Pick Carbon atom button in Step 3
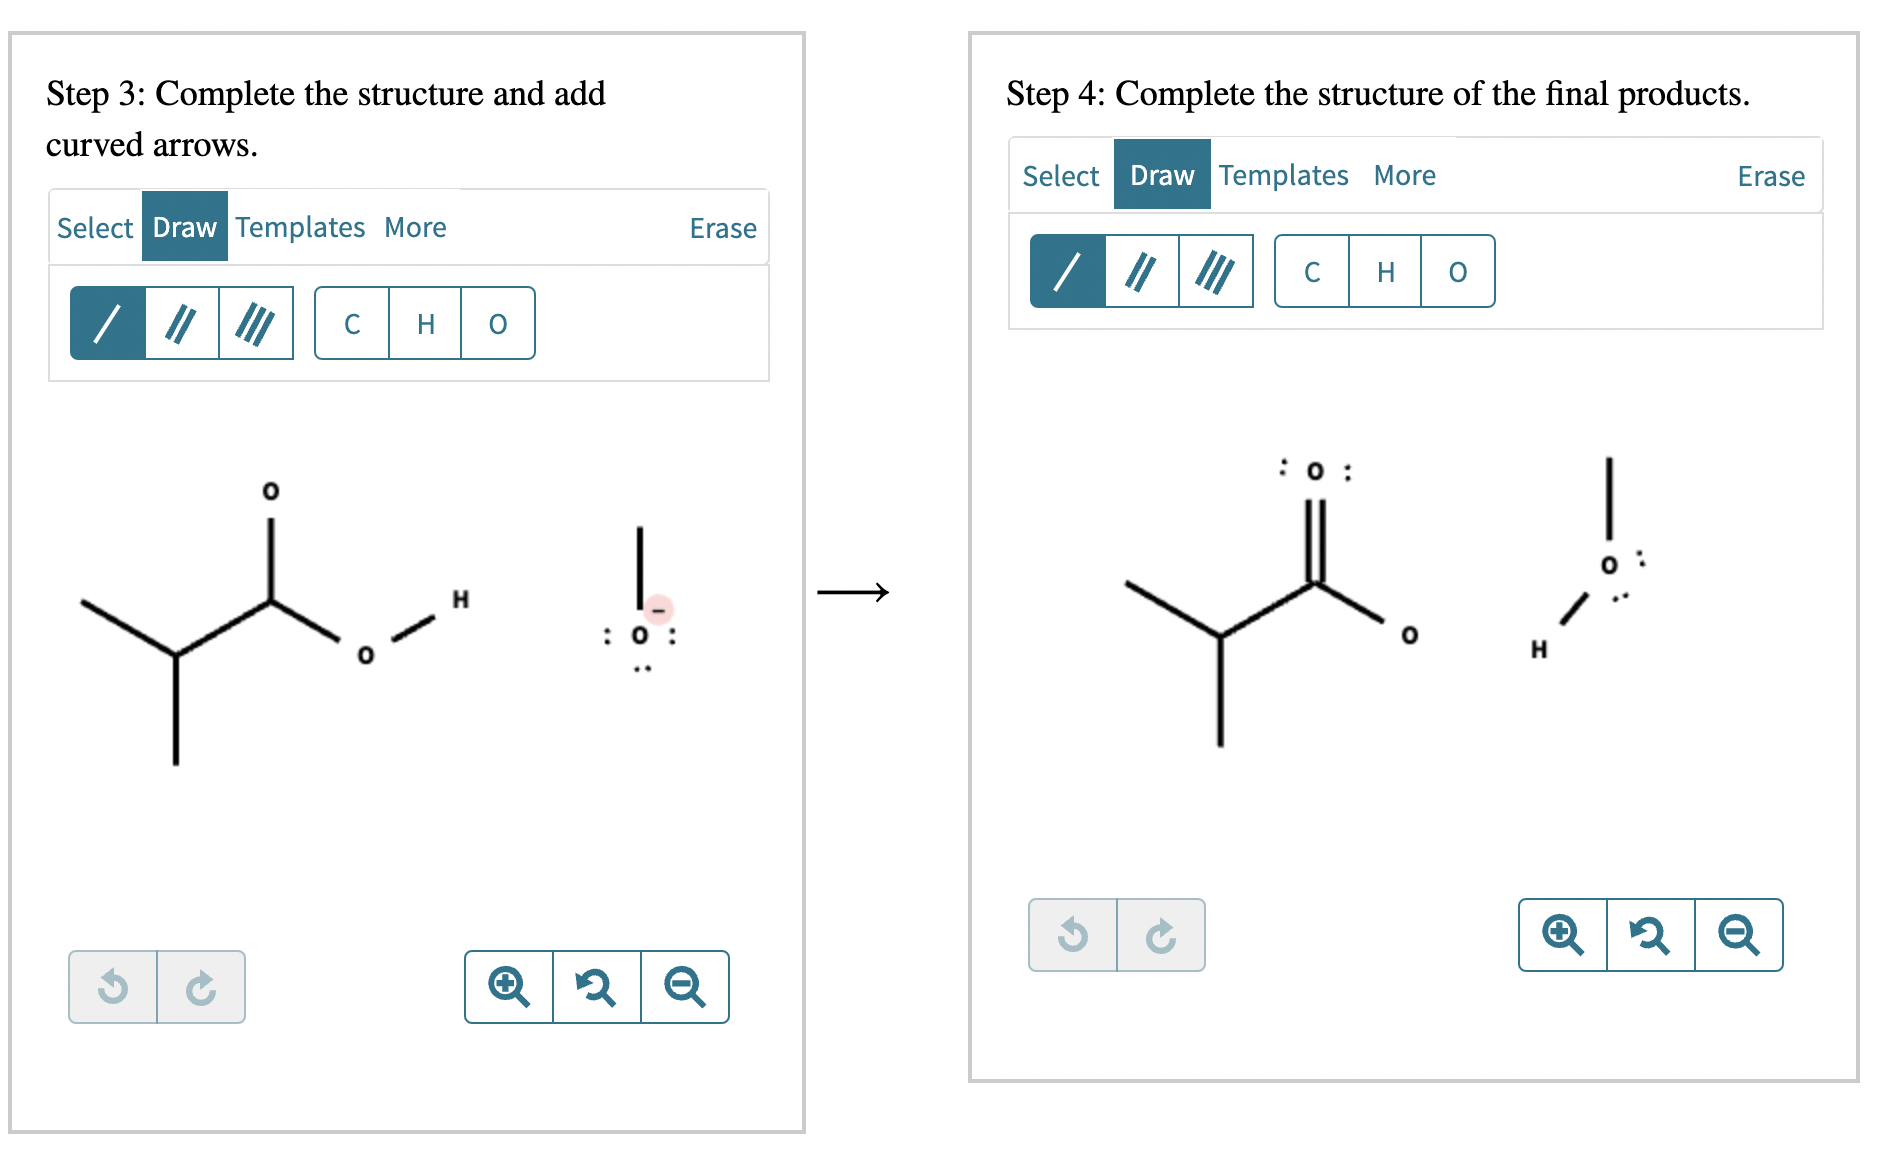 [x=352, y=323]
